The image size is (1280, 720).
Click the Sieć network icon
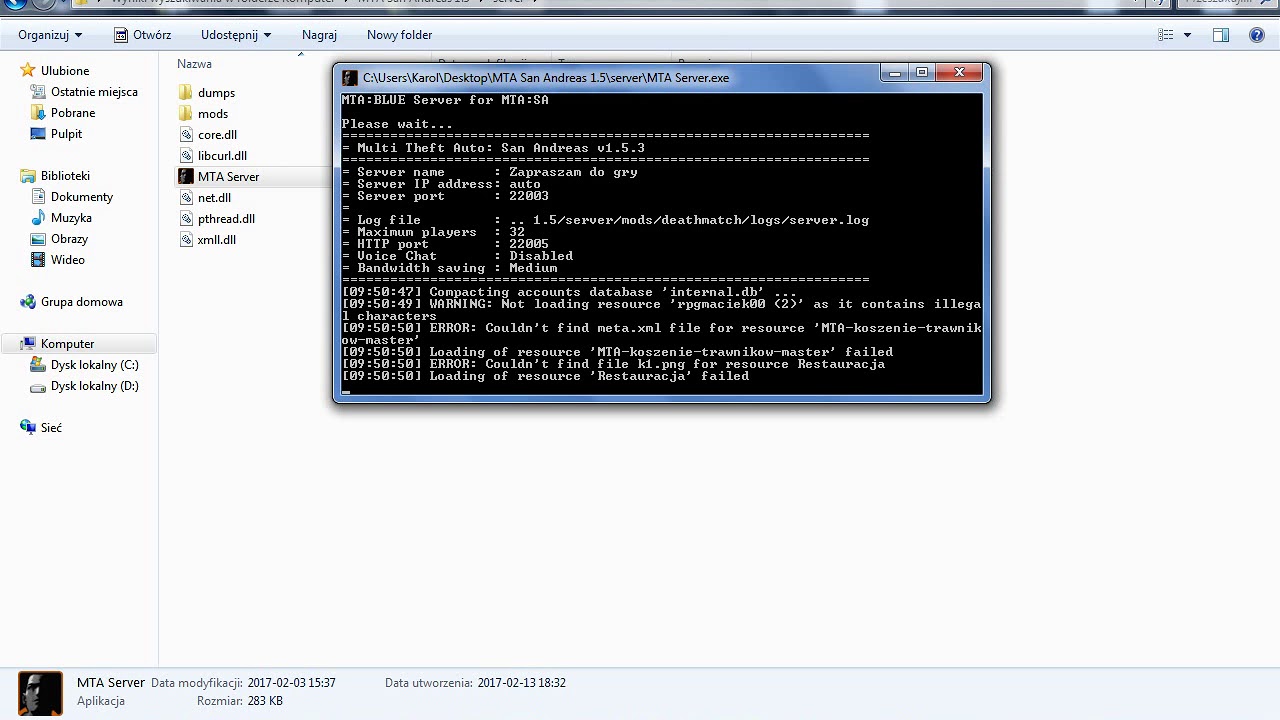[28, 427]
